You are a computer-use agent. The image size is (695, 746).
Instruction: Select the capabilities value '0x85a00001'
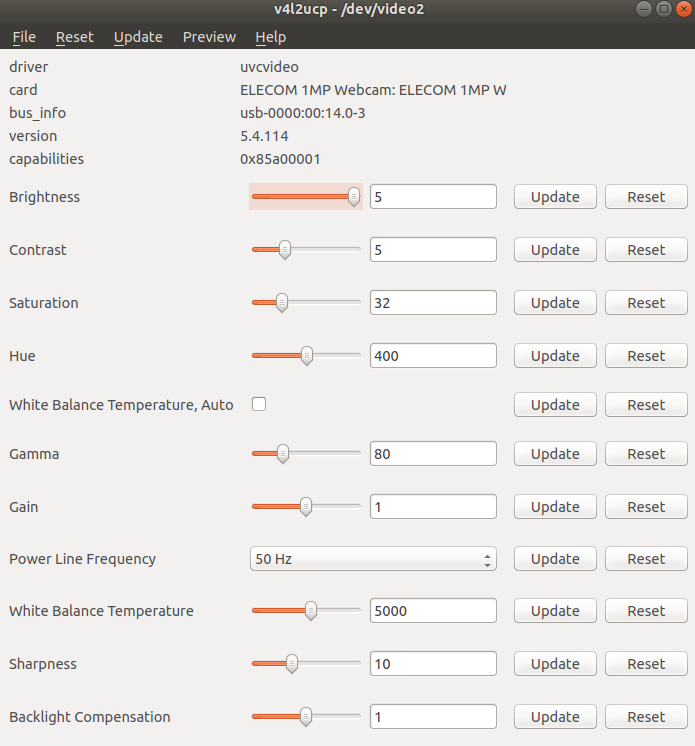pos(280,159)
